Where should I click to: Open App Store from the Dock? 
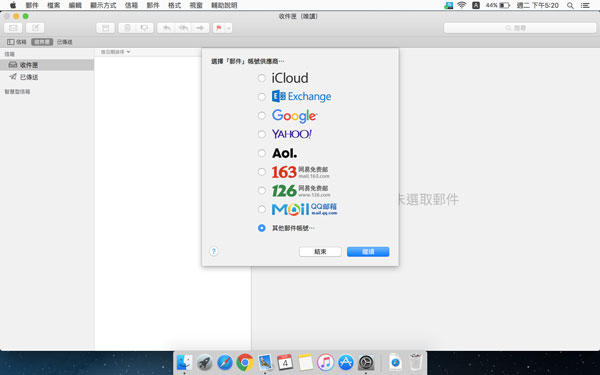pyautogui.click(x=346, y=362)
